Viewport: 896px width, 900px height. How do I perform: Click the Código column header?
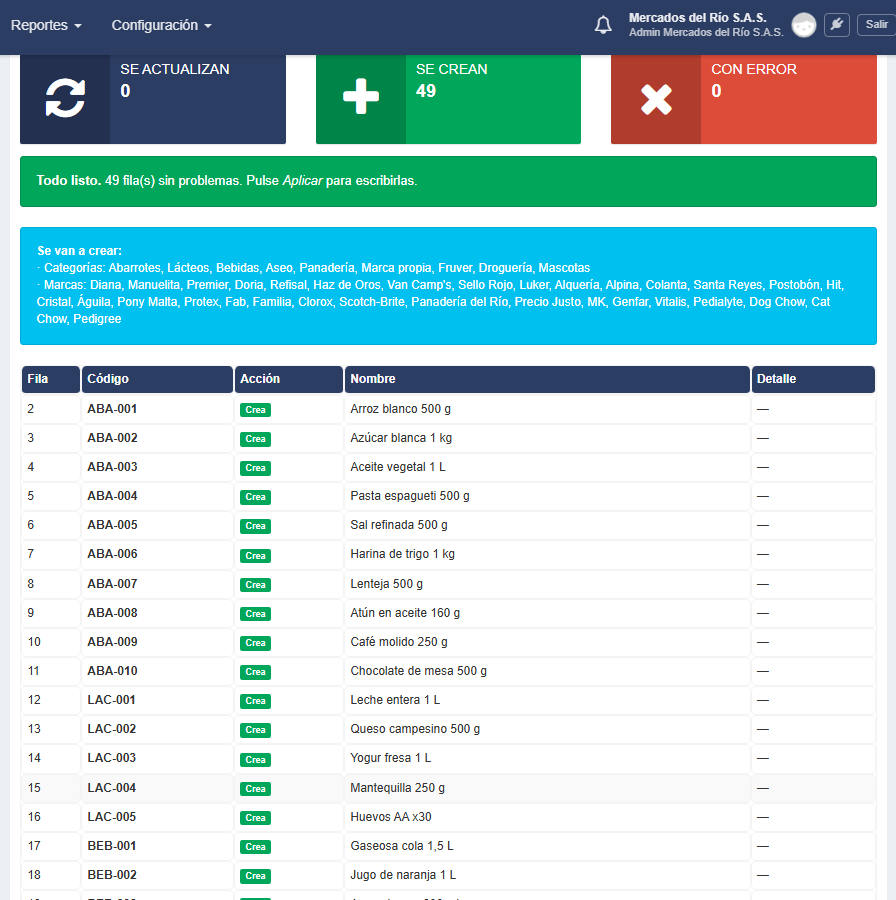click(157, 379)
